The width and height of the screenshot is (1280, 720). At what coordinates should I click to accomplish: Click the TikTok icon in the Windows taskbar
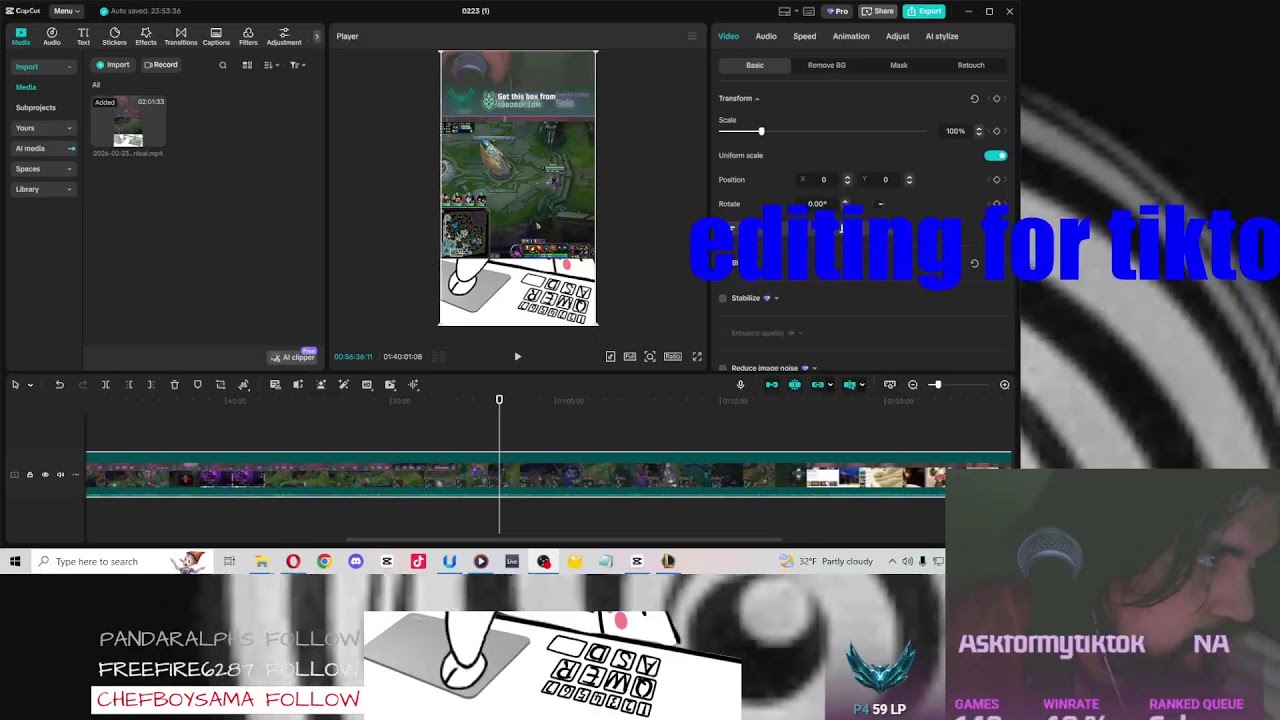[418, 561]
